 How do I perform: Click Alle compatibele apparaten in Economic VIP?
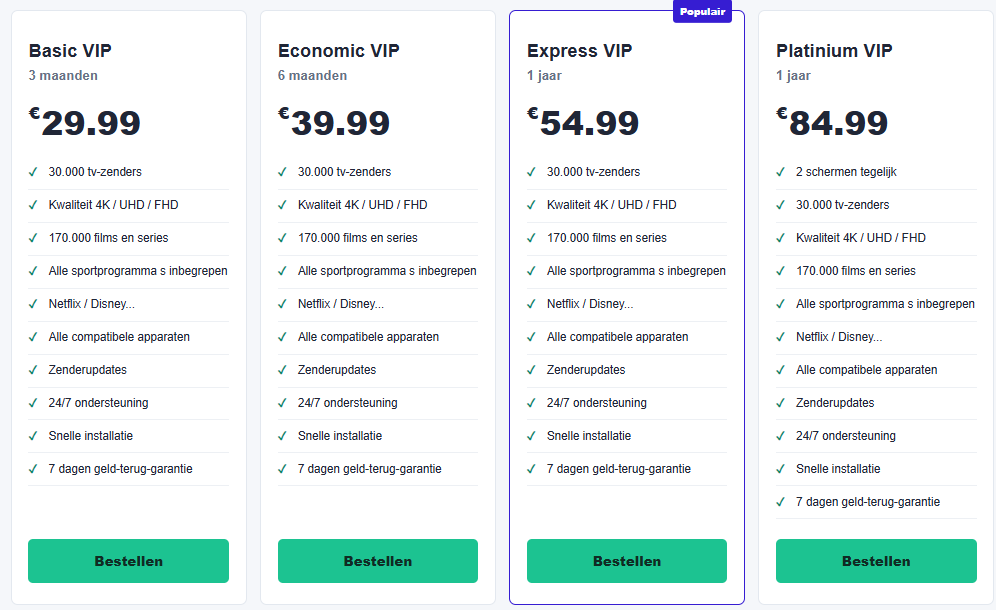coord(368,337)
